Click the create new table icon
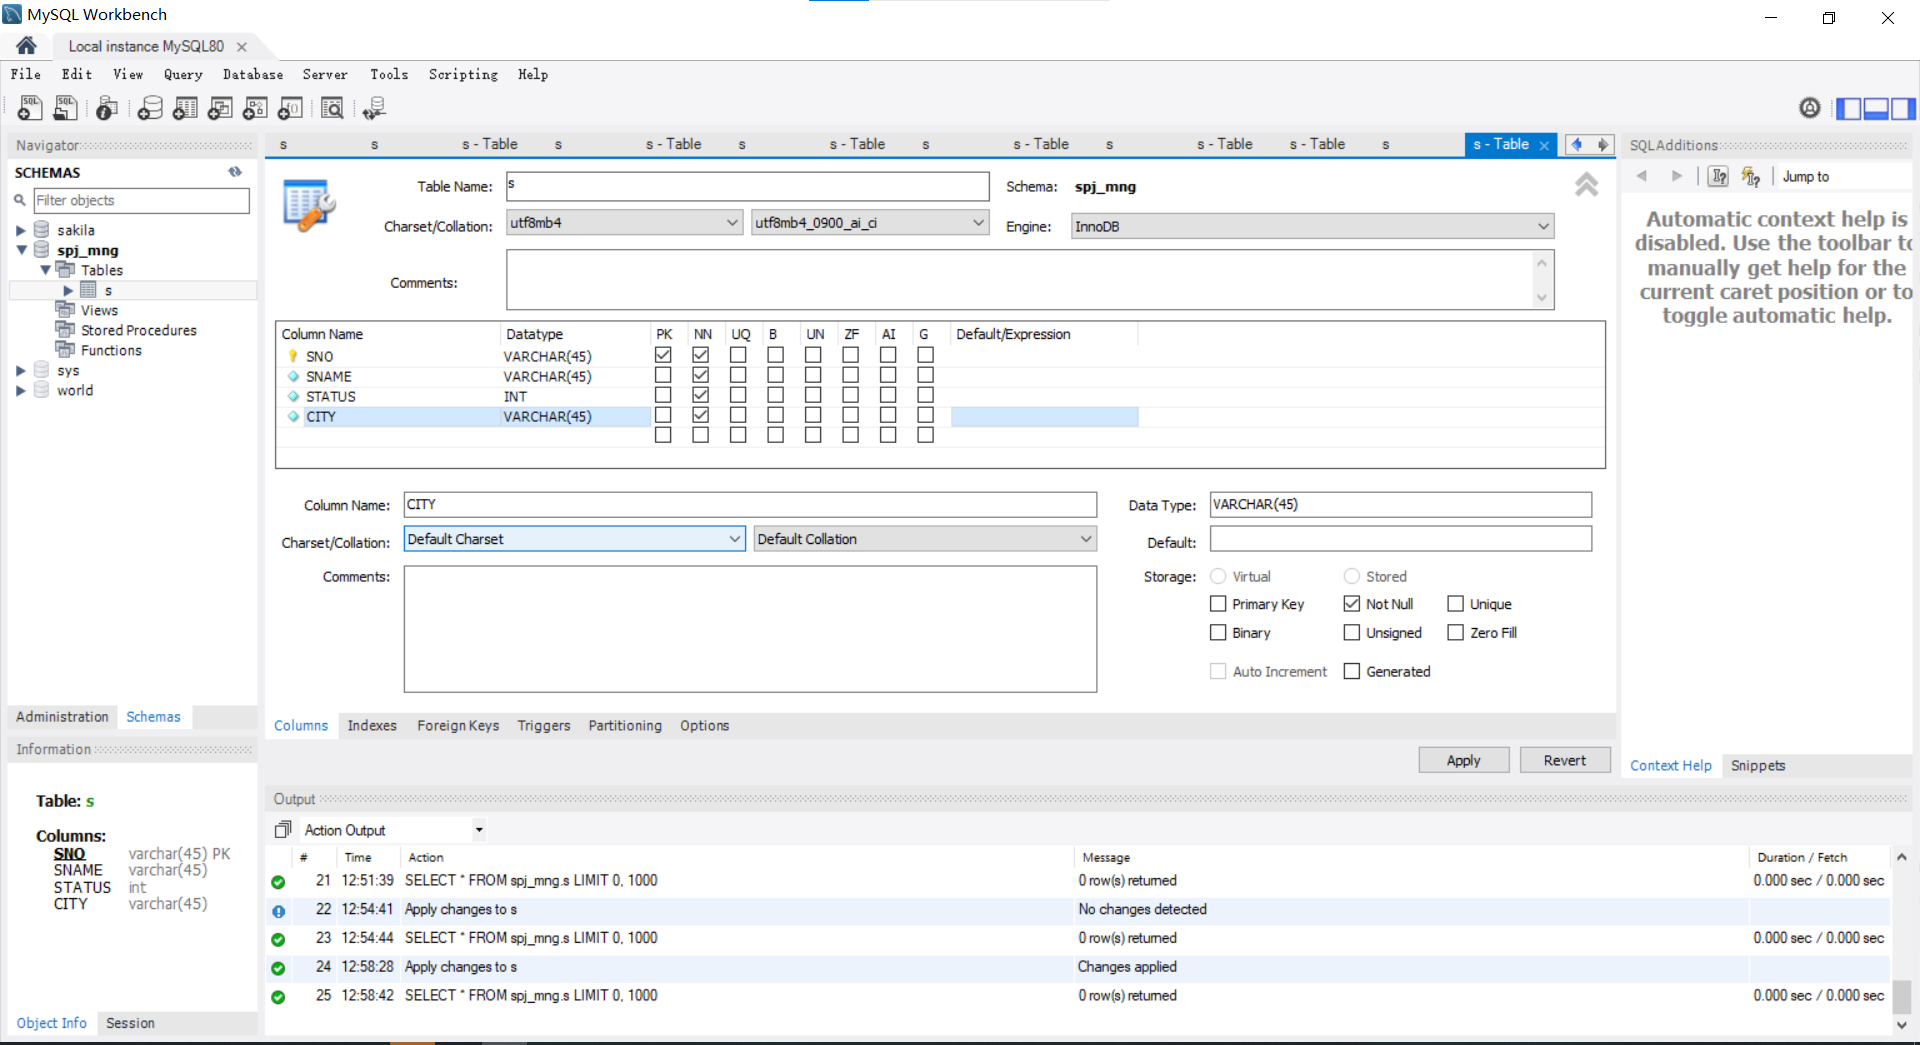Viewport: 1920px width, 1045px height. click(185, 108)
